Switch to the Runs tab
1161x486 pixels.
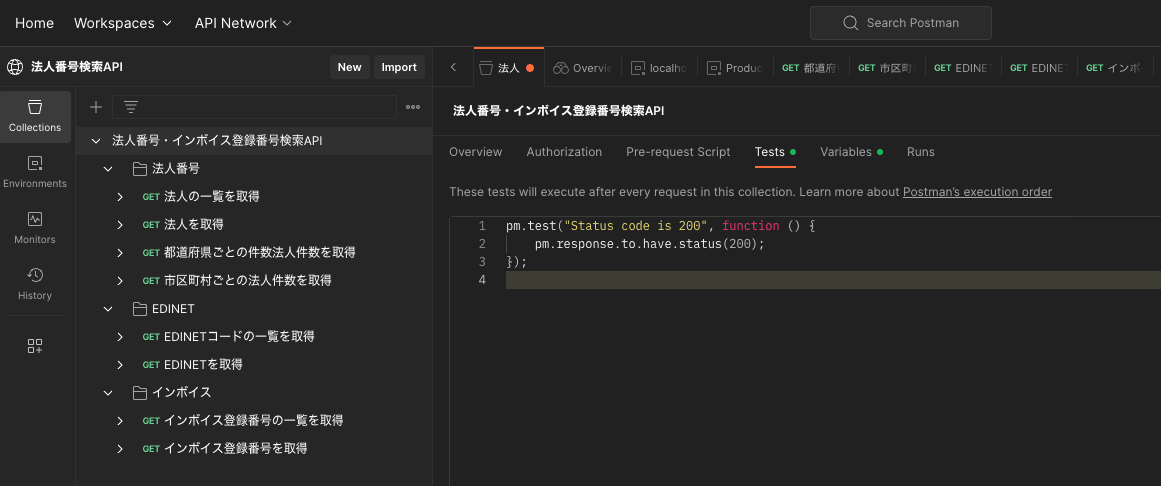(x=920, y=152)
